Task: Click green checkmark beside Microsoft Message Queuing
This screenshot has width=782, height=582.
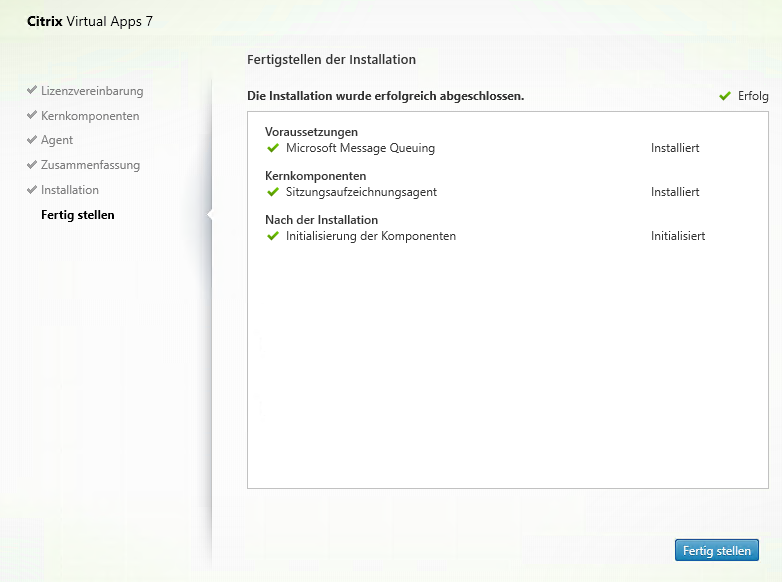Action: point(273,148)
